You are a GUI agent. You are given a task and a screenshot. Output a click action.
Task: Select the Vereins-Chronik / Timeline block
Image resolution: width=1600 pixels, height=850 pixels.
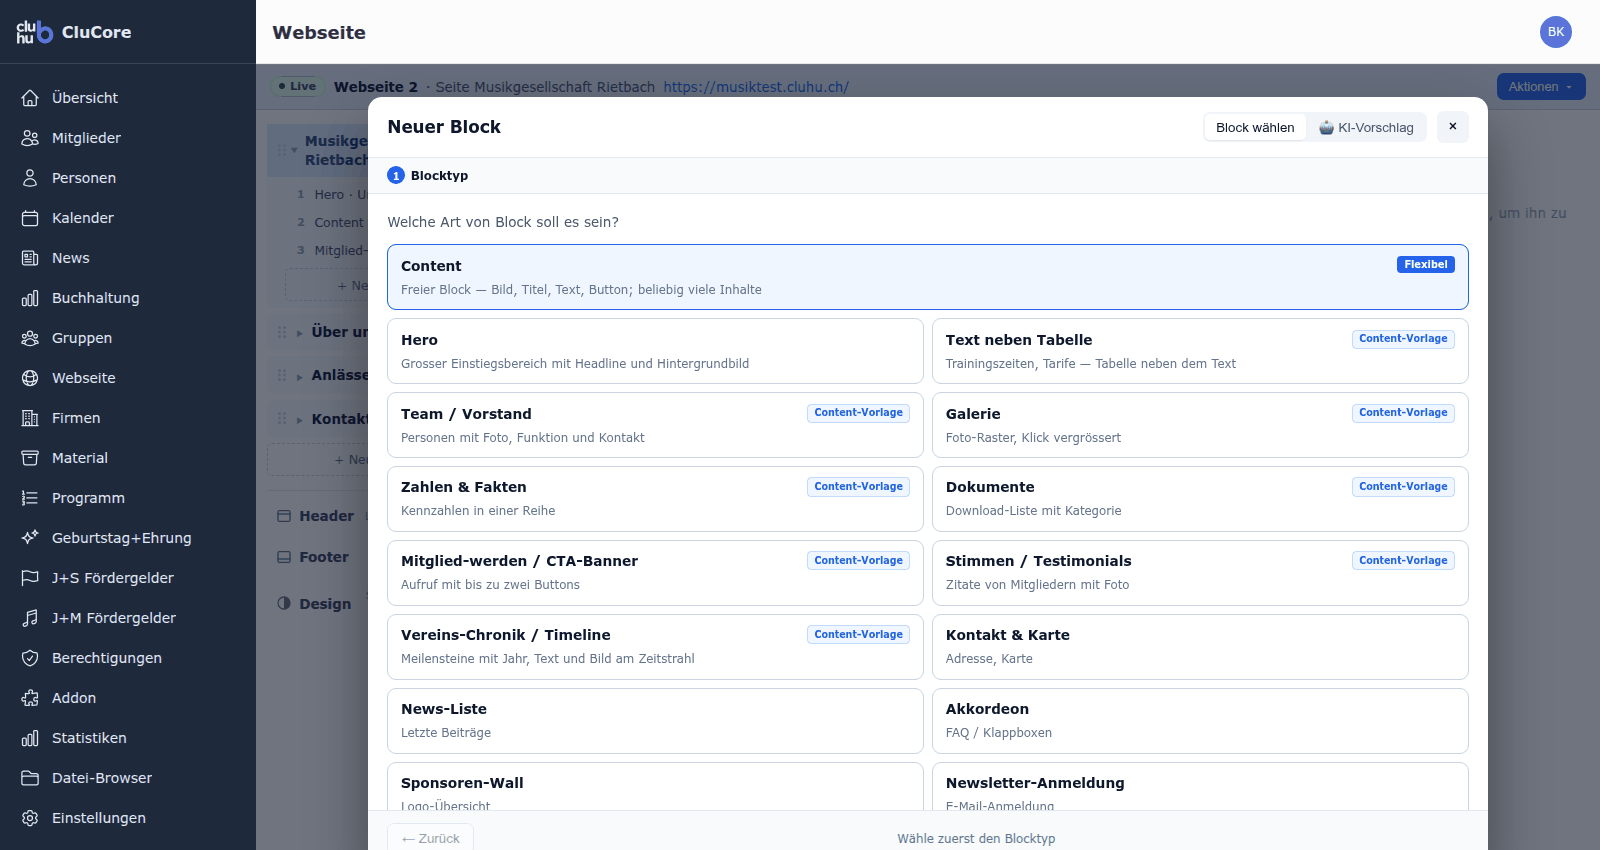coord(655,647)
